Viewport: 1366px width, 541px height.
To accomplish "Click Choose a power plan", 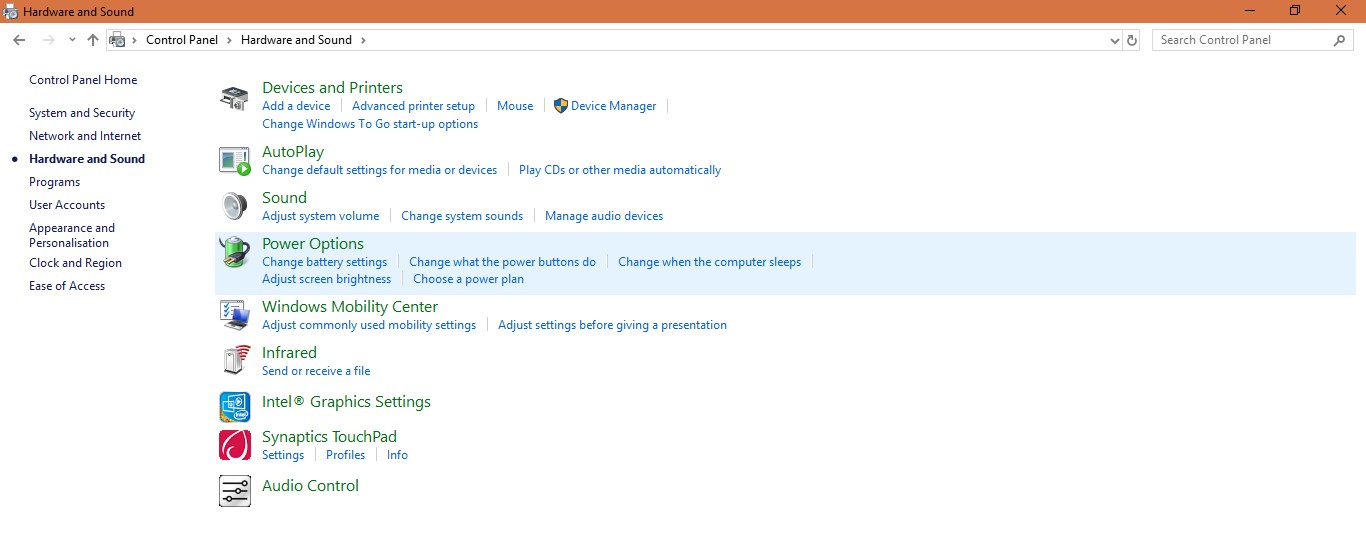I will point(468,279).
